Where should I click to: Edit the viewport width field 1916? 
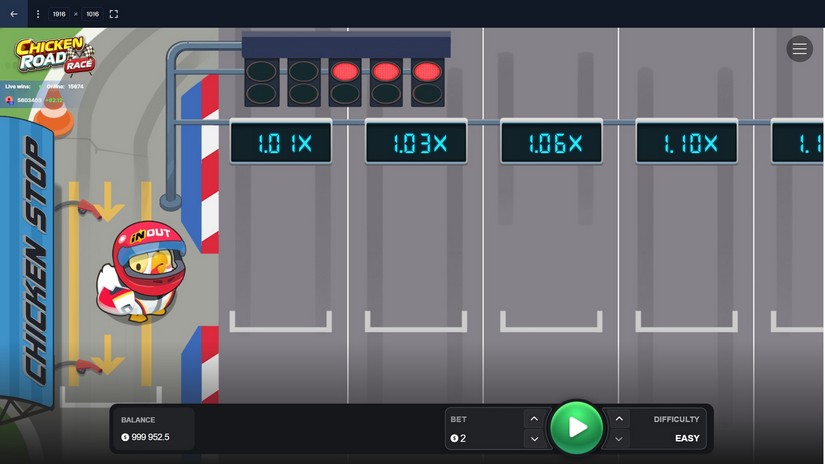click(59, 14)
